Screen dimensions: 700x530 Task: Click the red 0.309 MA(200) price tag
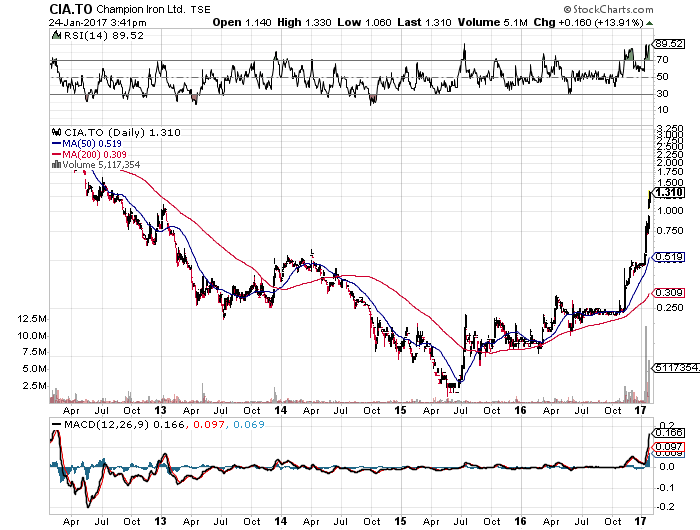click(x=669, y=293)
